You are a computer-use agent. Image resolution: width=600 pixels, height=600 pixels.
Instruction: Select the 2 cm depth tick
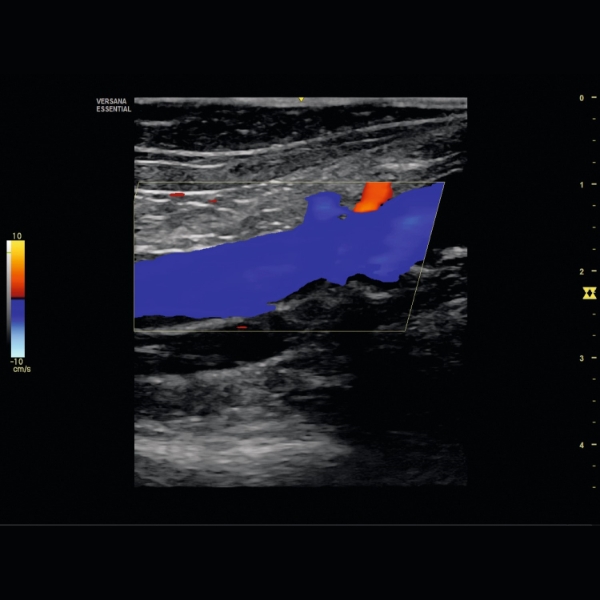[x=581, y=271]
